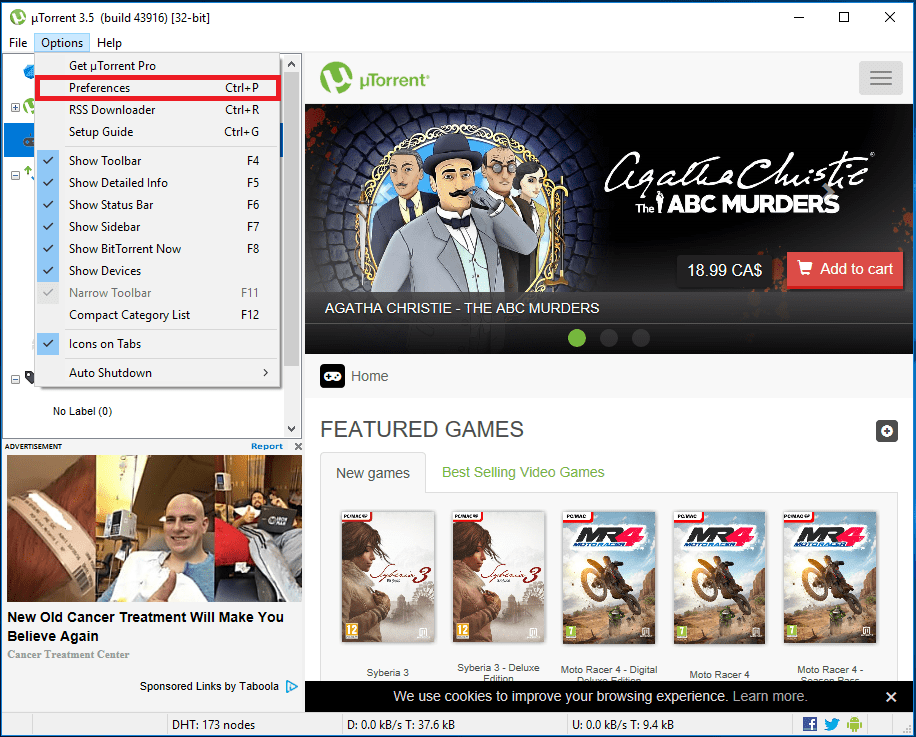Screen dimensions: 916x737
Task: Open the Moto Racer 4 - Digital Deluxe cover
Action: (609, 578)
